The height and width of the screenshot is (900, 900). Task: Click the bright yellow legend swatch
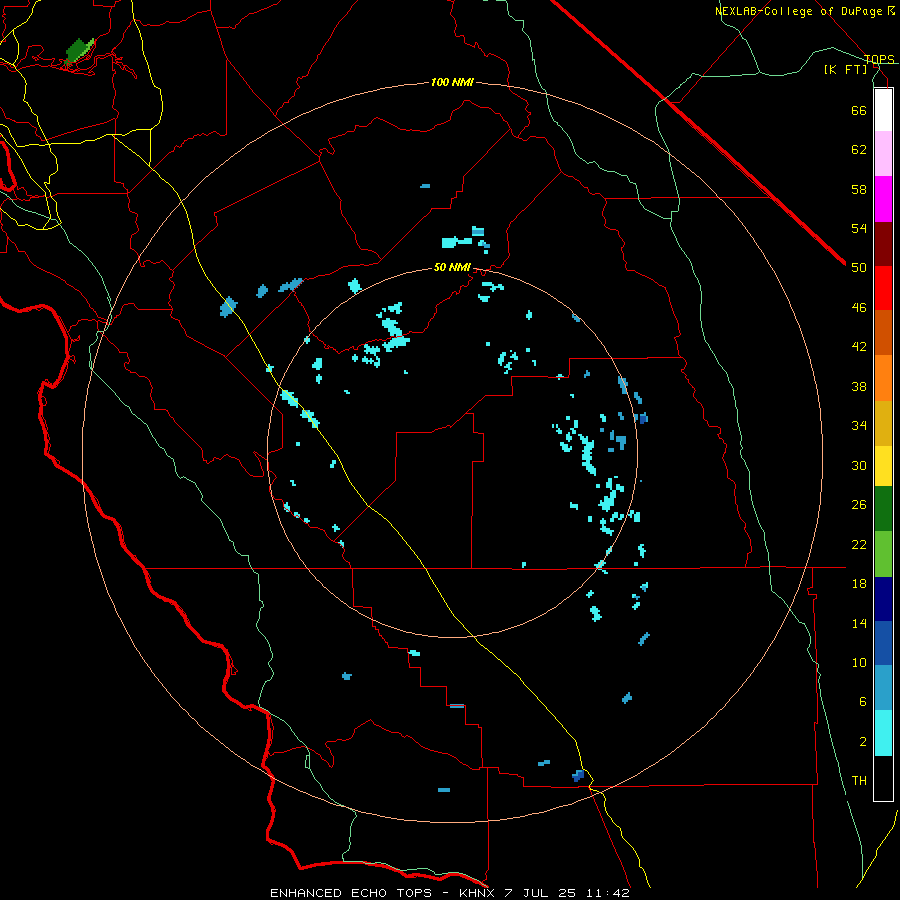pos(883,466)
